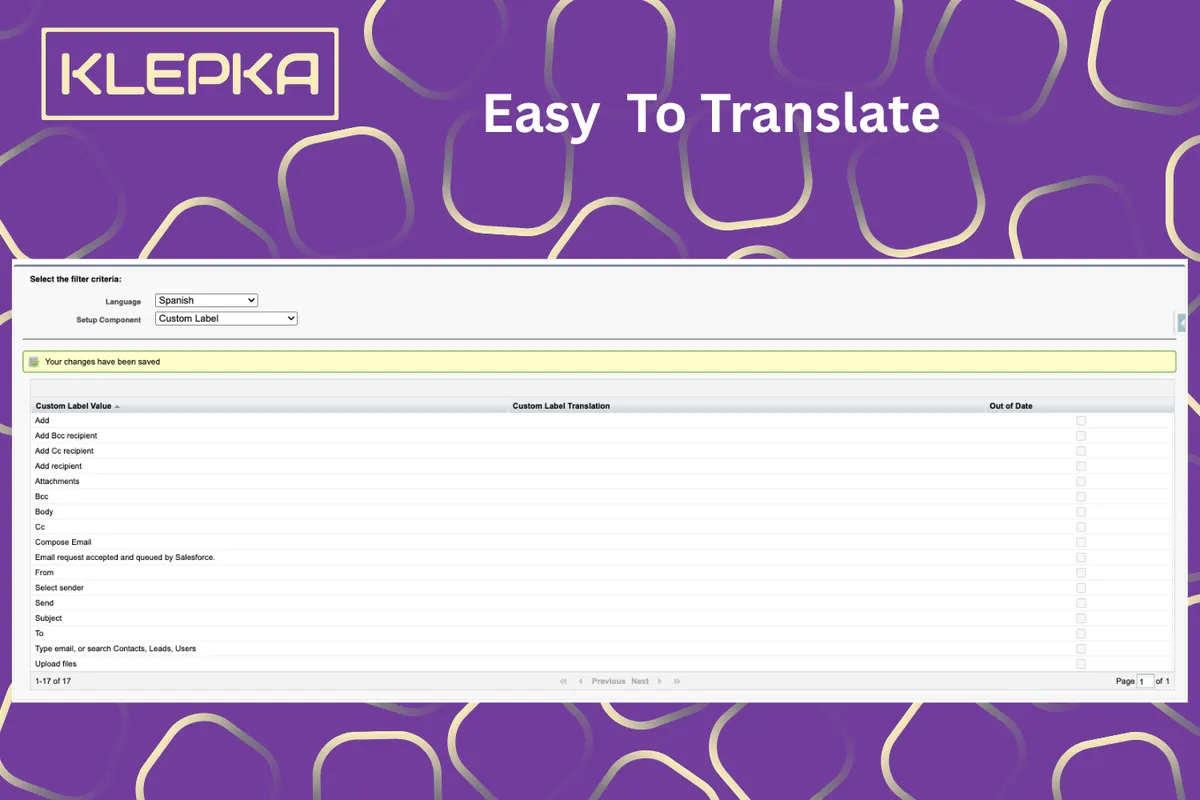The width and height of the screenshot is (1200, 800).
Task: Click the Previous pagination link
Action: coord(608,681)
